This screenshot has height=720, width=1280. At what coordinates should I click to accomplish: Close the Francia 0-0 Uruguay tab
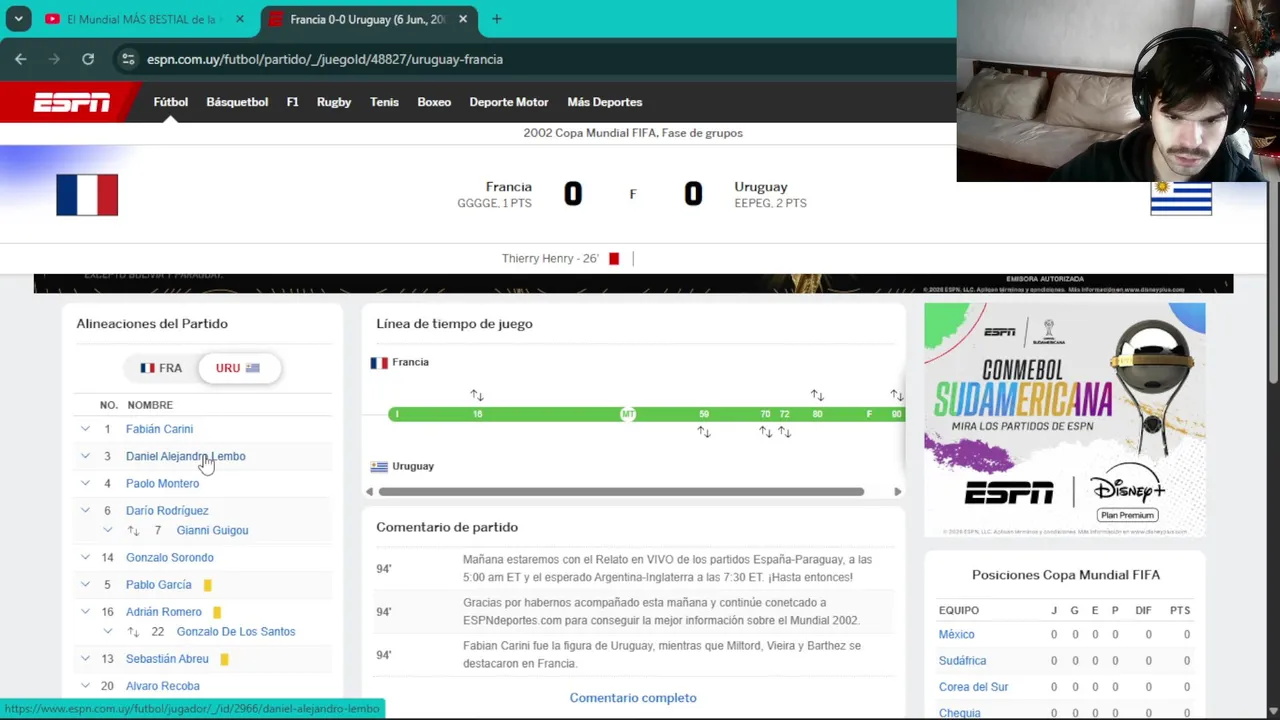462,19
